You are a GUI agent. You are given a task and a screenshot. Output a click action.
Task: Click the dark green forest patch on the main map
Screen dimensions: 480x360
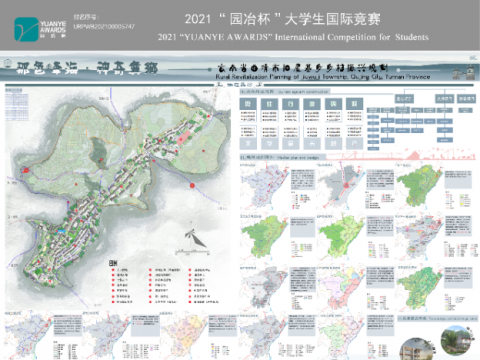pyautogui.click(x=98, y=152)
